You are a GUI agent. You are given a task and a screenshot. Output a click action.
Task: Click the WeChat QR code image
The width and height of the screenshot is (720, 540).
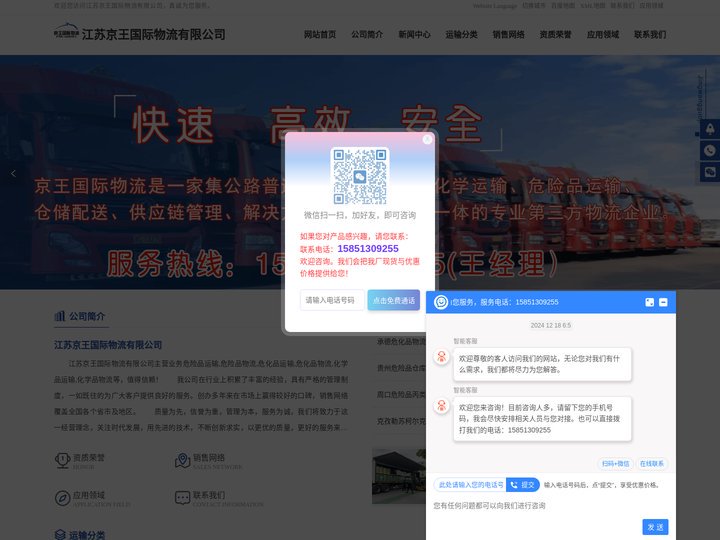360,176
